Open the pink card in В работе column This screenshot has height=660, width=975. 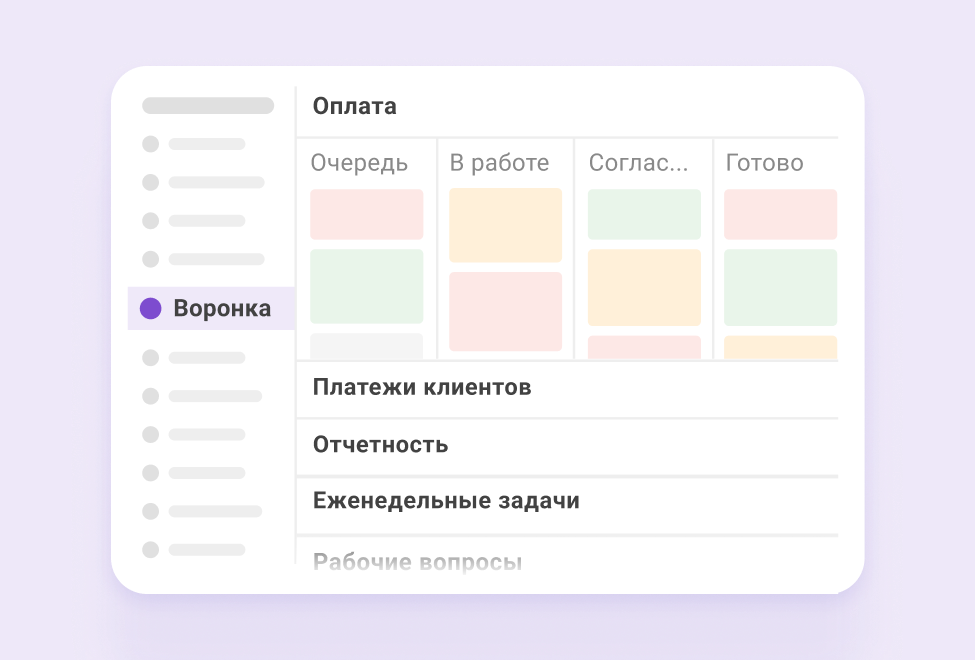506,312
